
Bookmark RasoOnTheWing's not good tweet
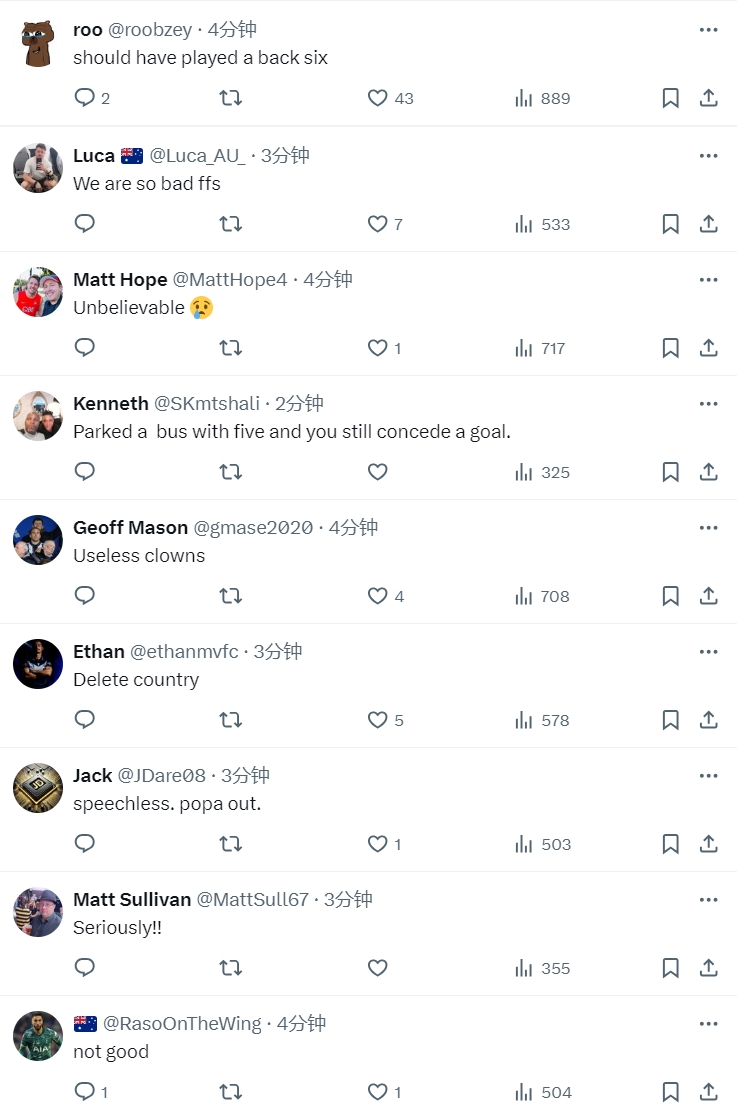(670, 1091)
